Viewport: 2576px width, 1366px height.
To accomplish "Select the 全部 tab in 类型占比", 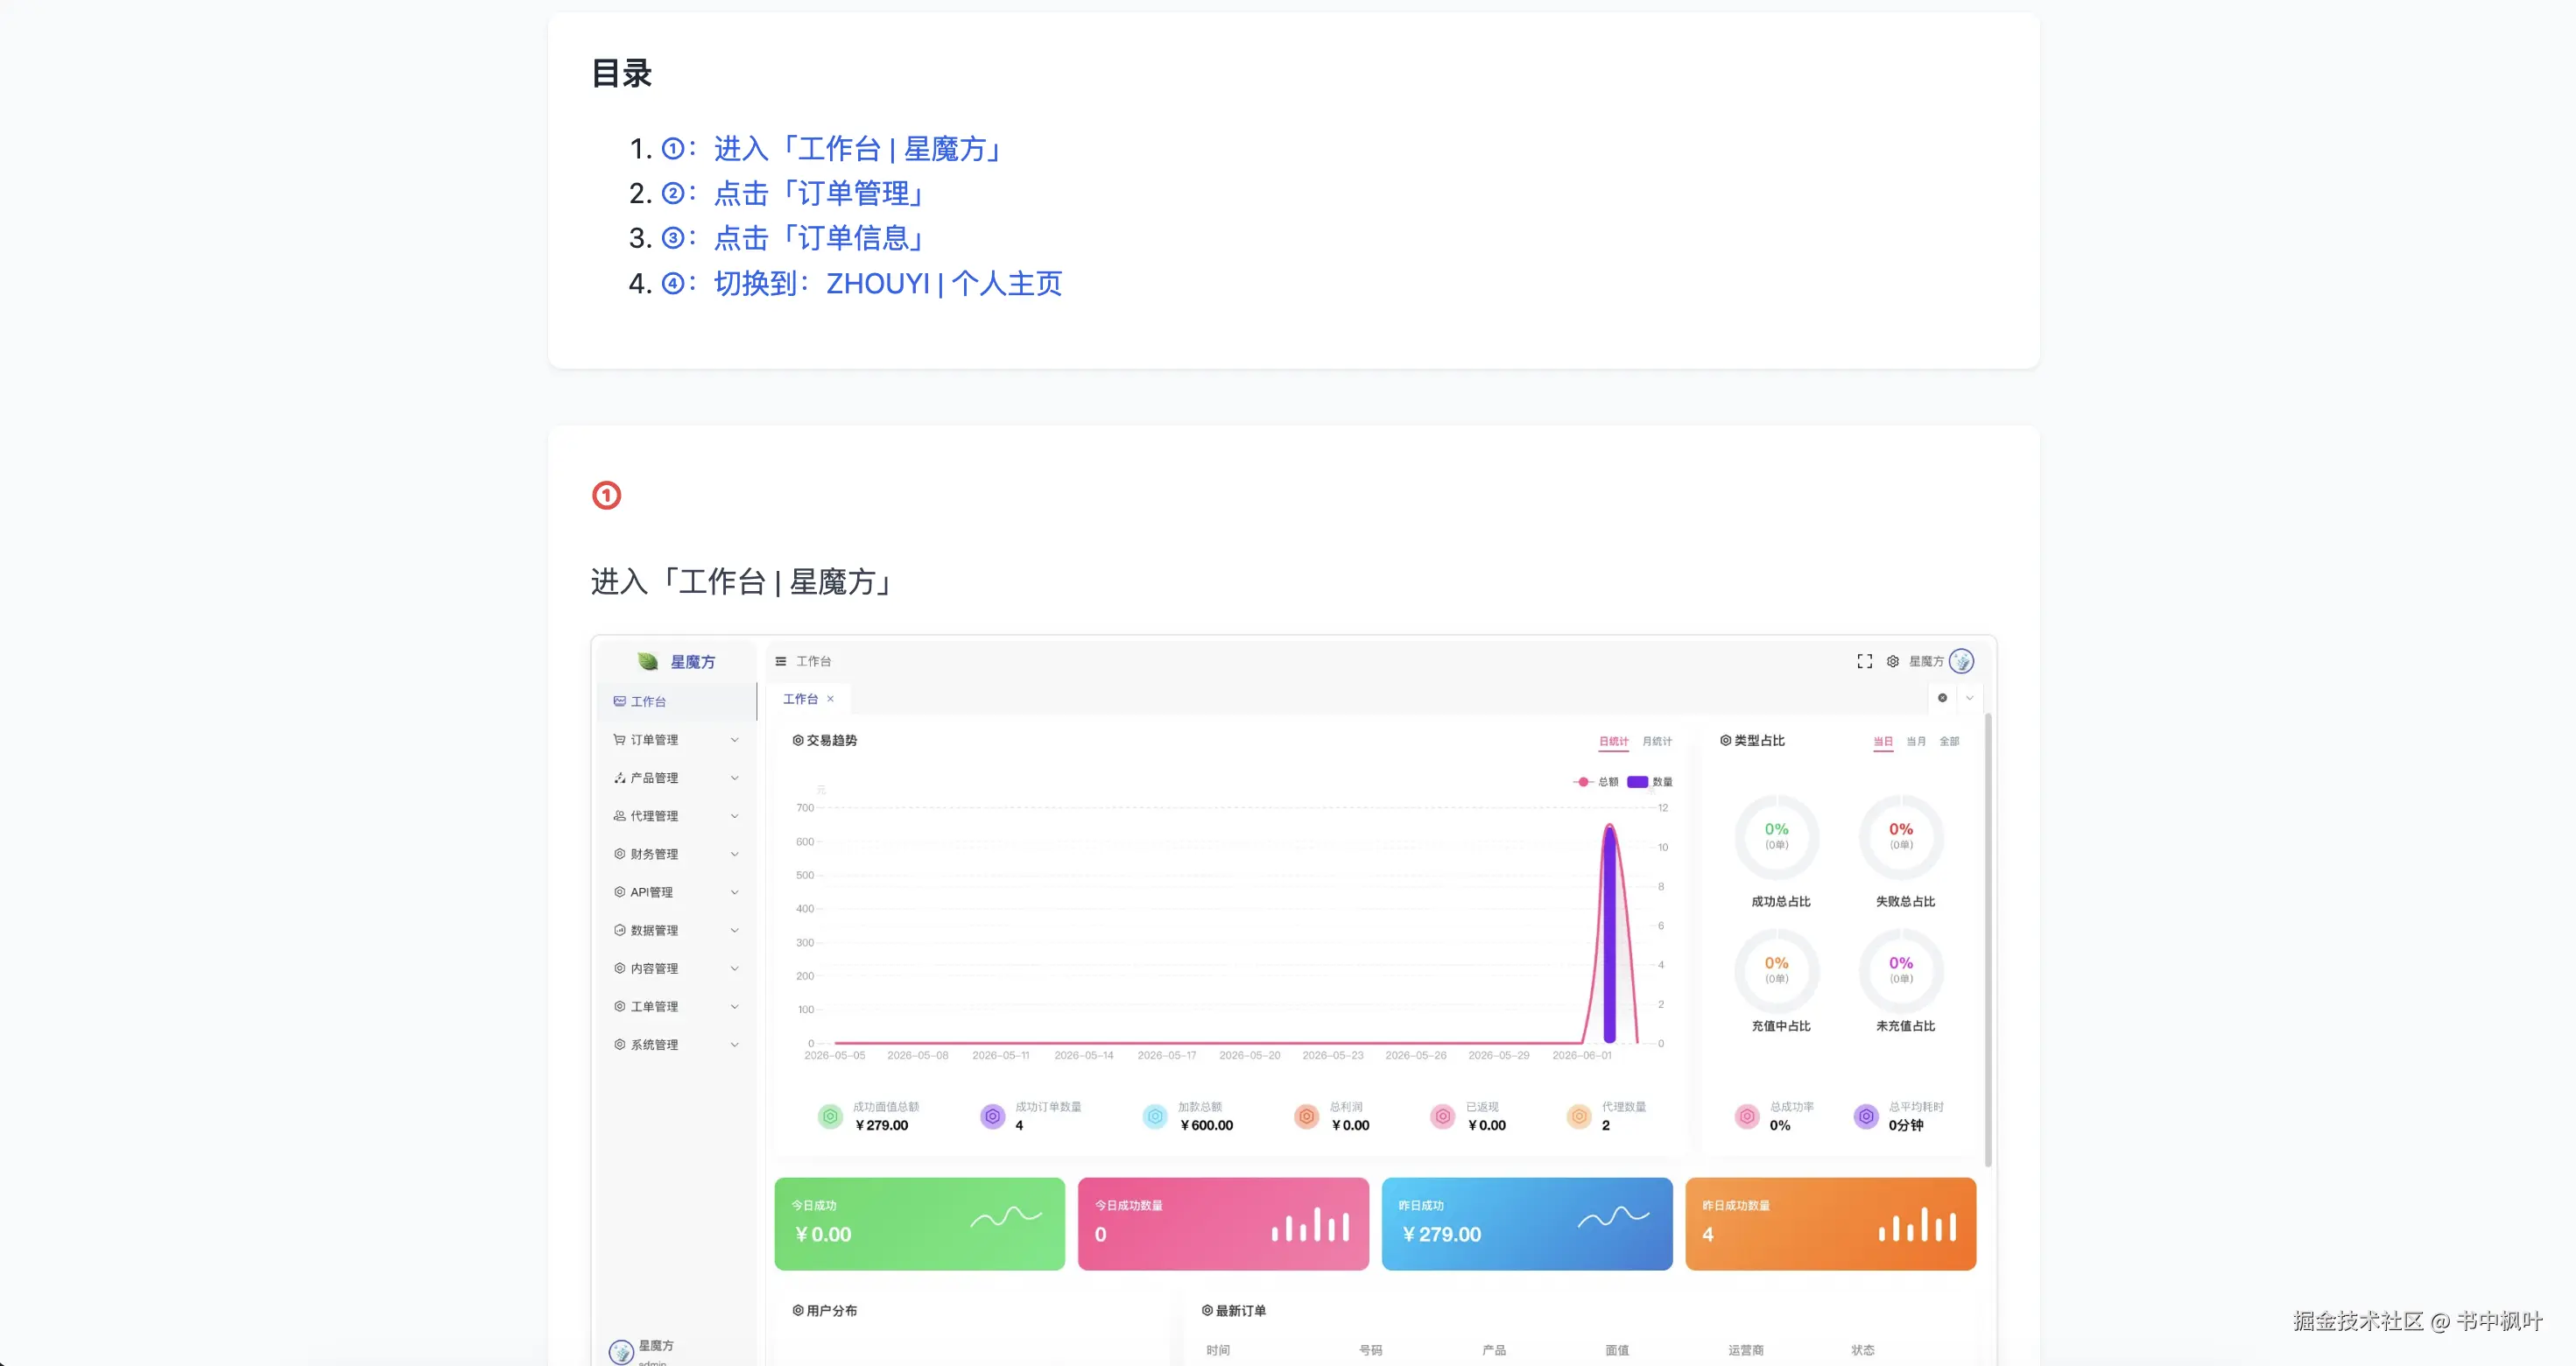I will (x=1949, y=741).
